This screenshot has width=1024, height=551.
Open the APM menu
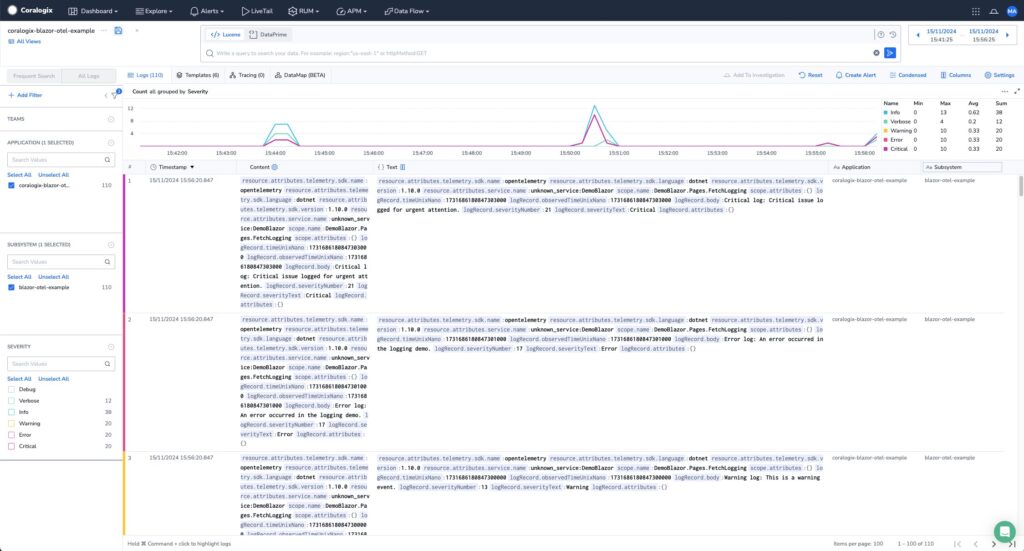tap(351, 11)
